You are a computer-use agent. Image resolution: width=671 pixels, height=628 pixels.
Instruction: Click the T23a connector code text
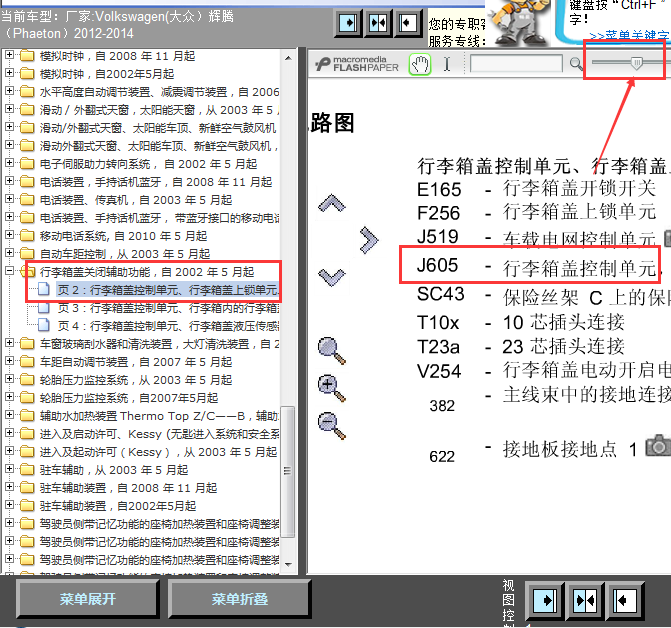coord(438,347)
